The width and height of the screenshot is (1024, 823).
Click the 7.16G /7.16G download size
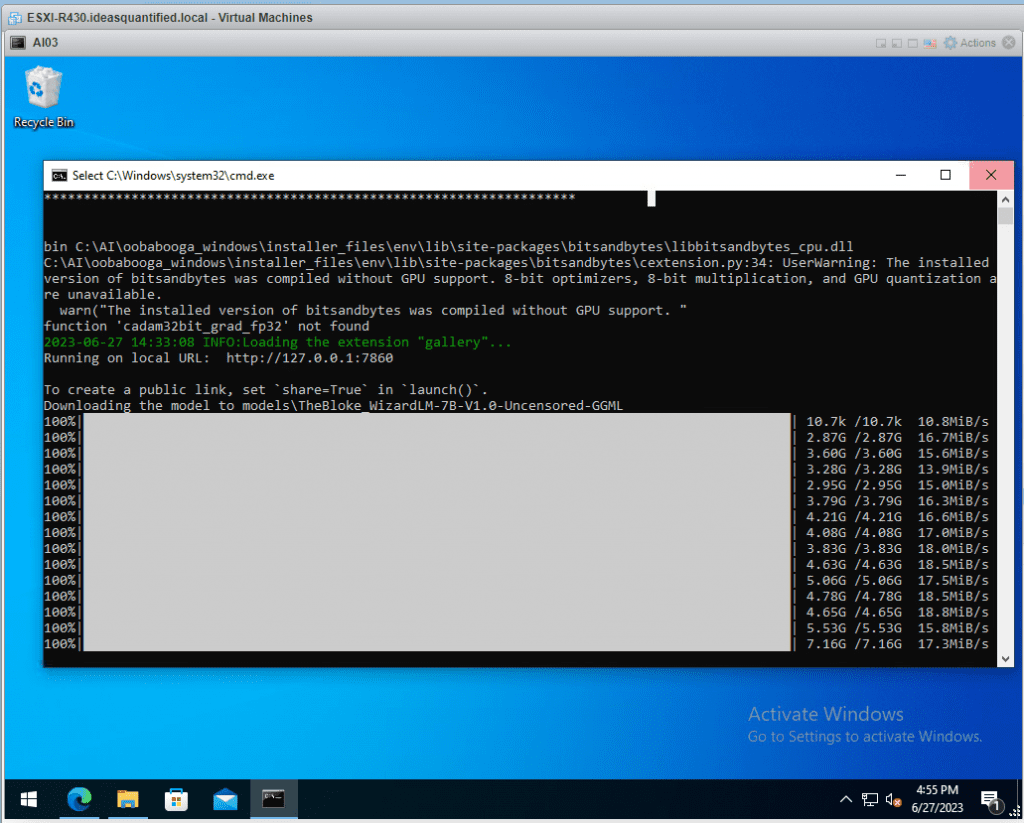click(x=854, y=644)
